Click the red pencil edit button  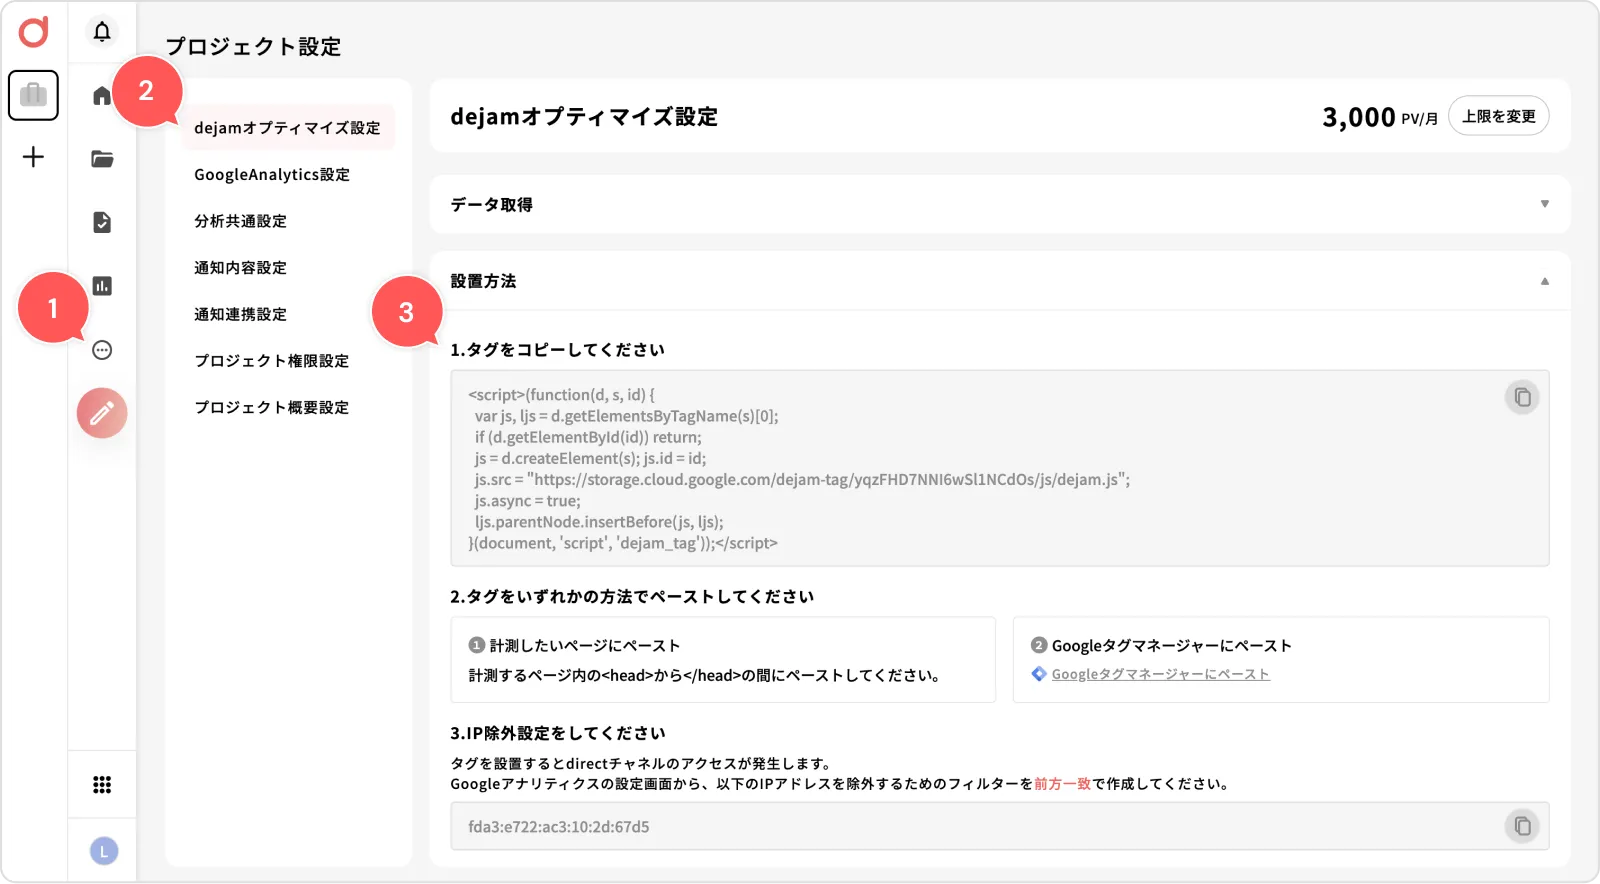pyautogui.click(x=102, y=413)
